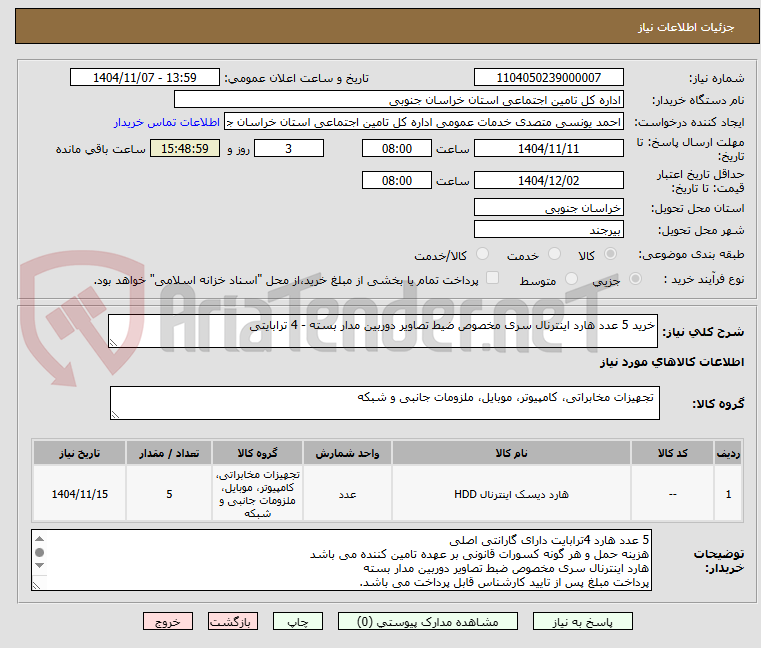Click the شرح کلی نیاز text area
The width and height of the screenshot is (761, 648).
382,331
